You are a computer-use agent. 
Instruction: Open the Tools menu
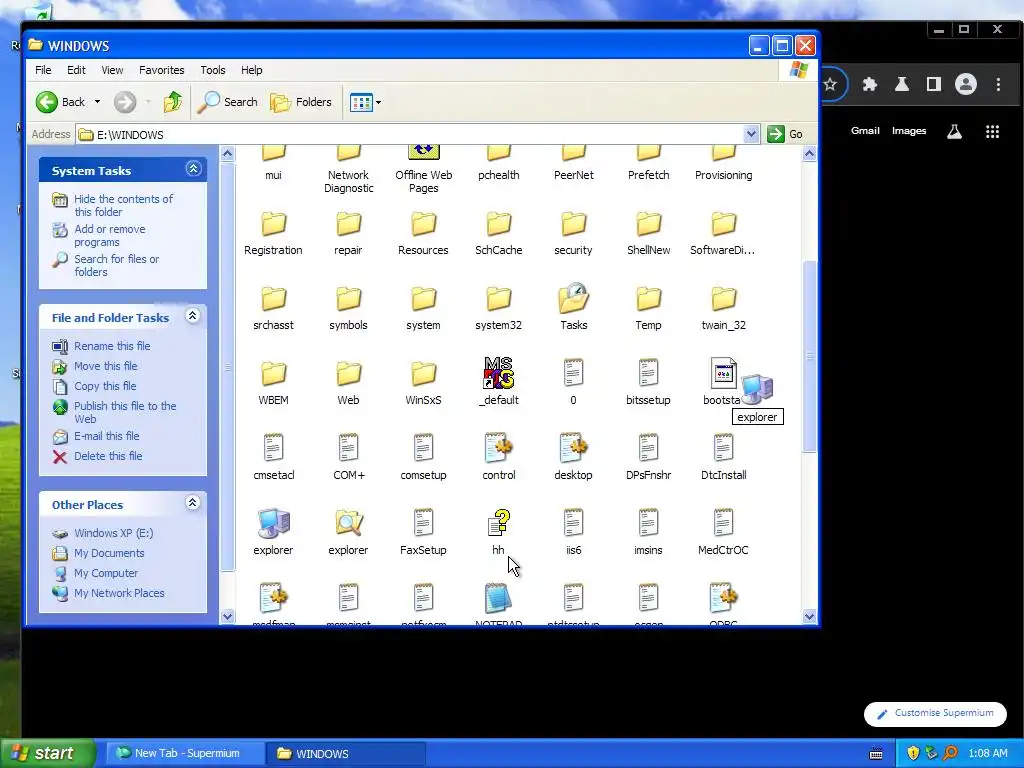pos(213,70)
